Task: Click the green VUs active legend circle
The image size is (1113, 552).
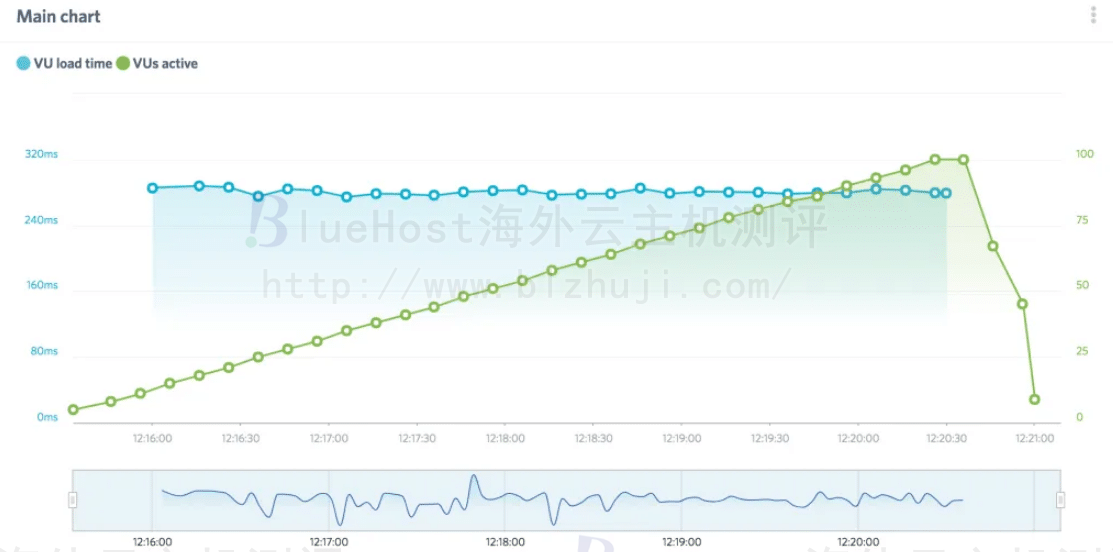Action: tap(123, 64)
